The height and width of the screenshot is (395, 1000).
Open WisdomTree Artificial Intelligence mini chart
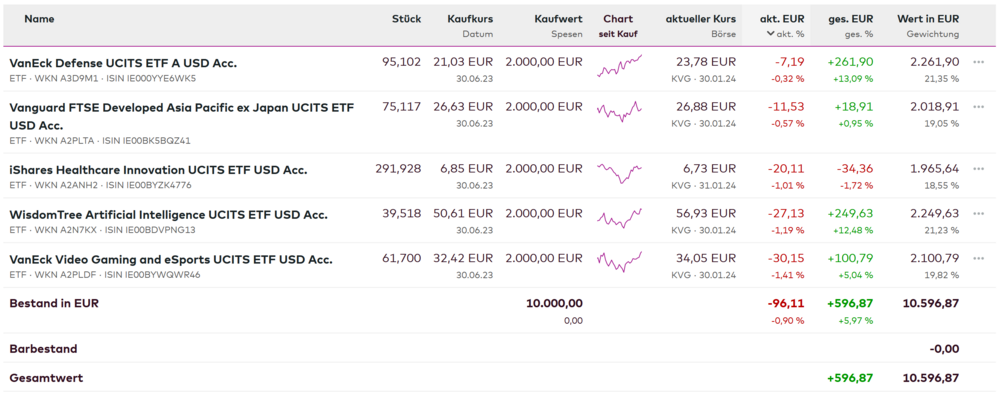(619, 218)
